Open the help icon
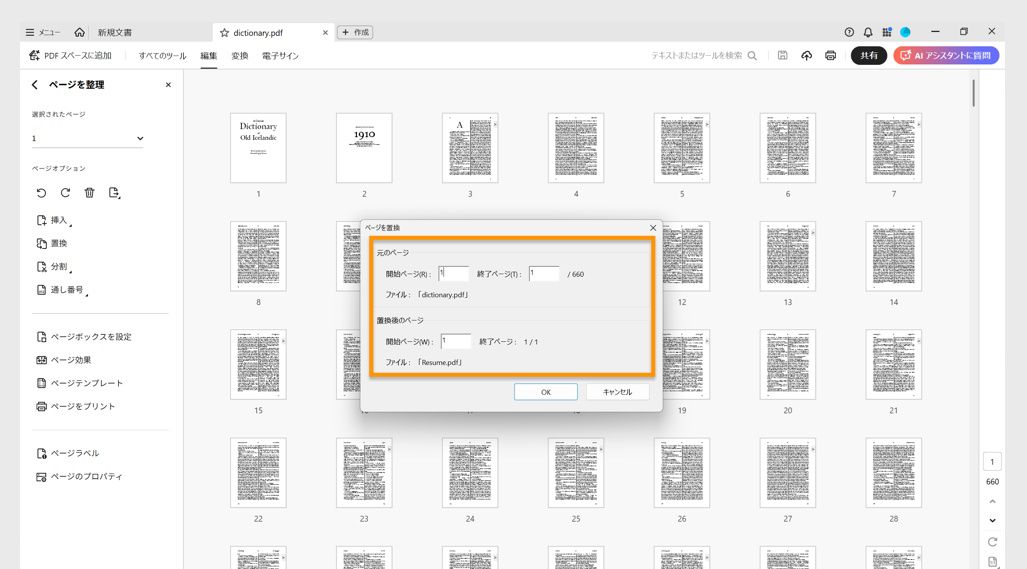Screen dimensions: 1027x569 click(x=849, y=32)
